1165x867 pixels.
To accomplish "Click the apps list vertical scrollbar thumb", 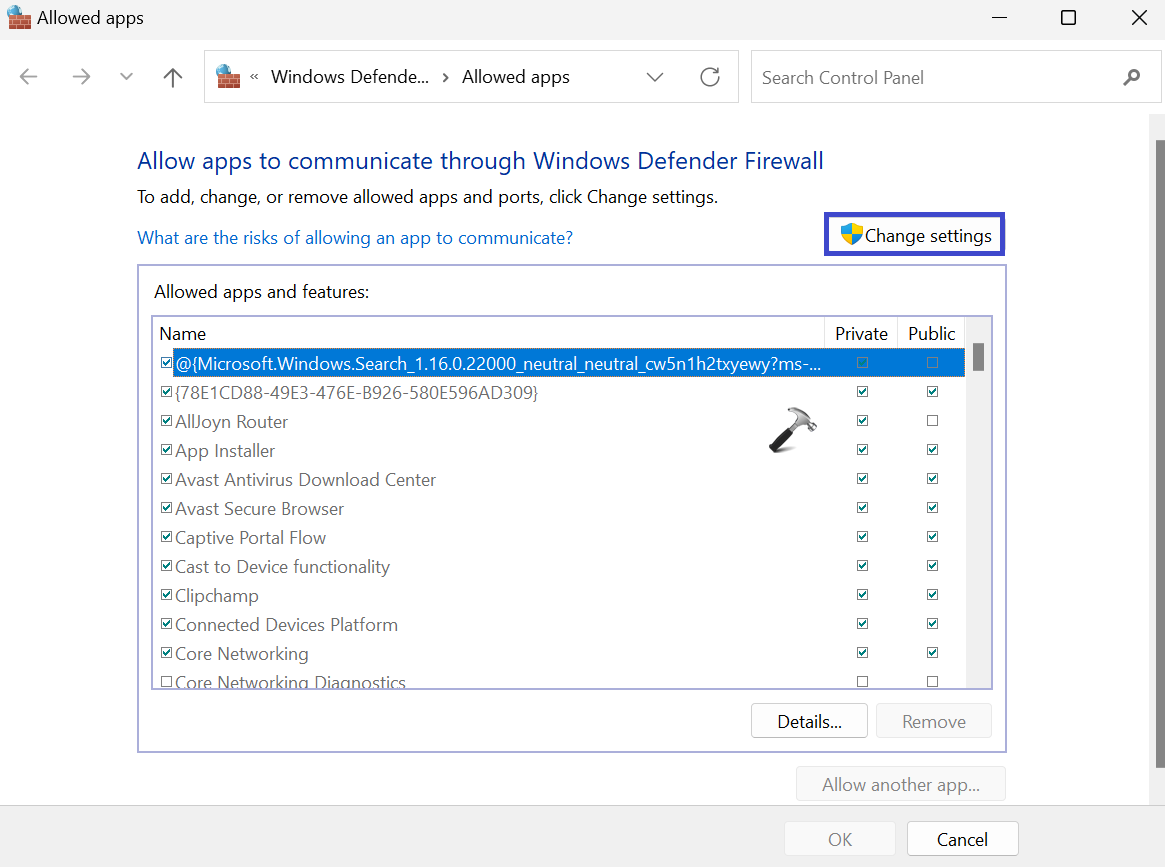I will [x=979, y=356].
